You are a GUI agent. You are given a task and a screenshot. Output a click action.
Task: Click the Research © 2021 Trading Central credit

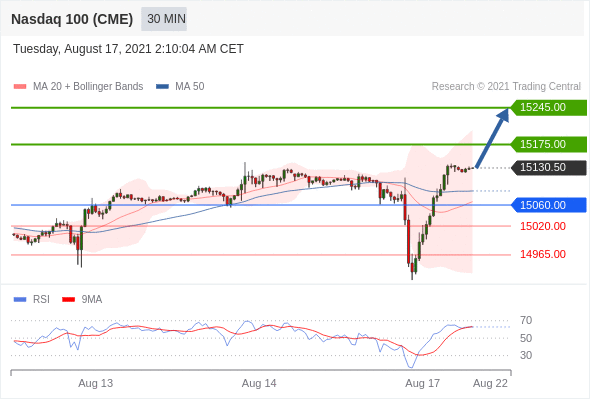506,87
